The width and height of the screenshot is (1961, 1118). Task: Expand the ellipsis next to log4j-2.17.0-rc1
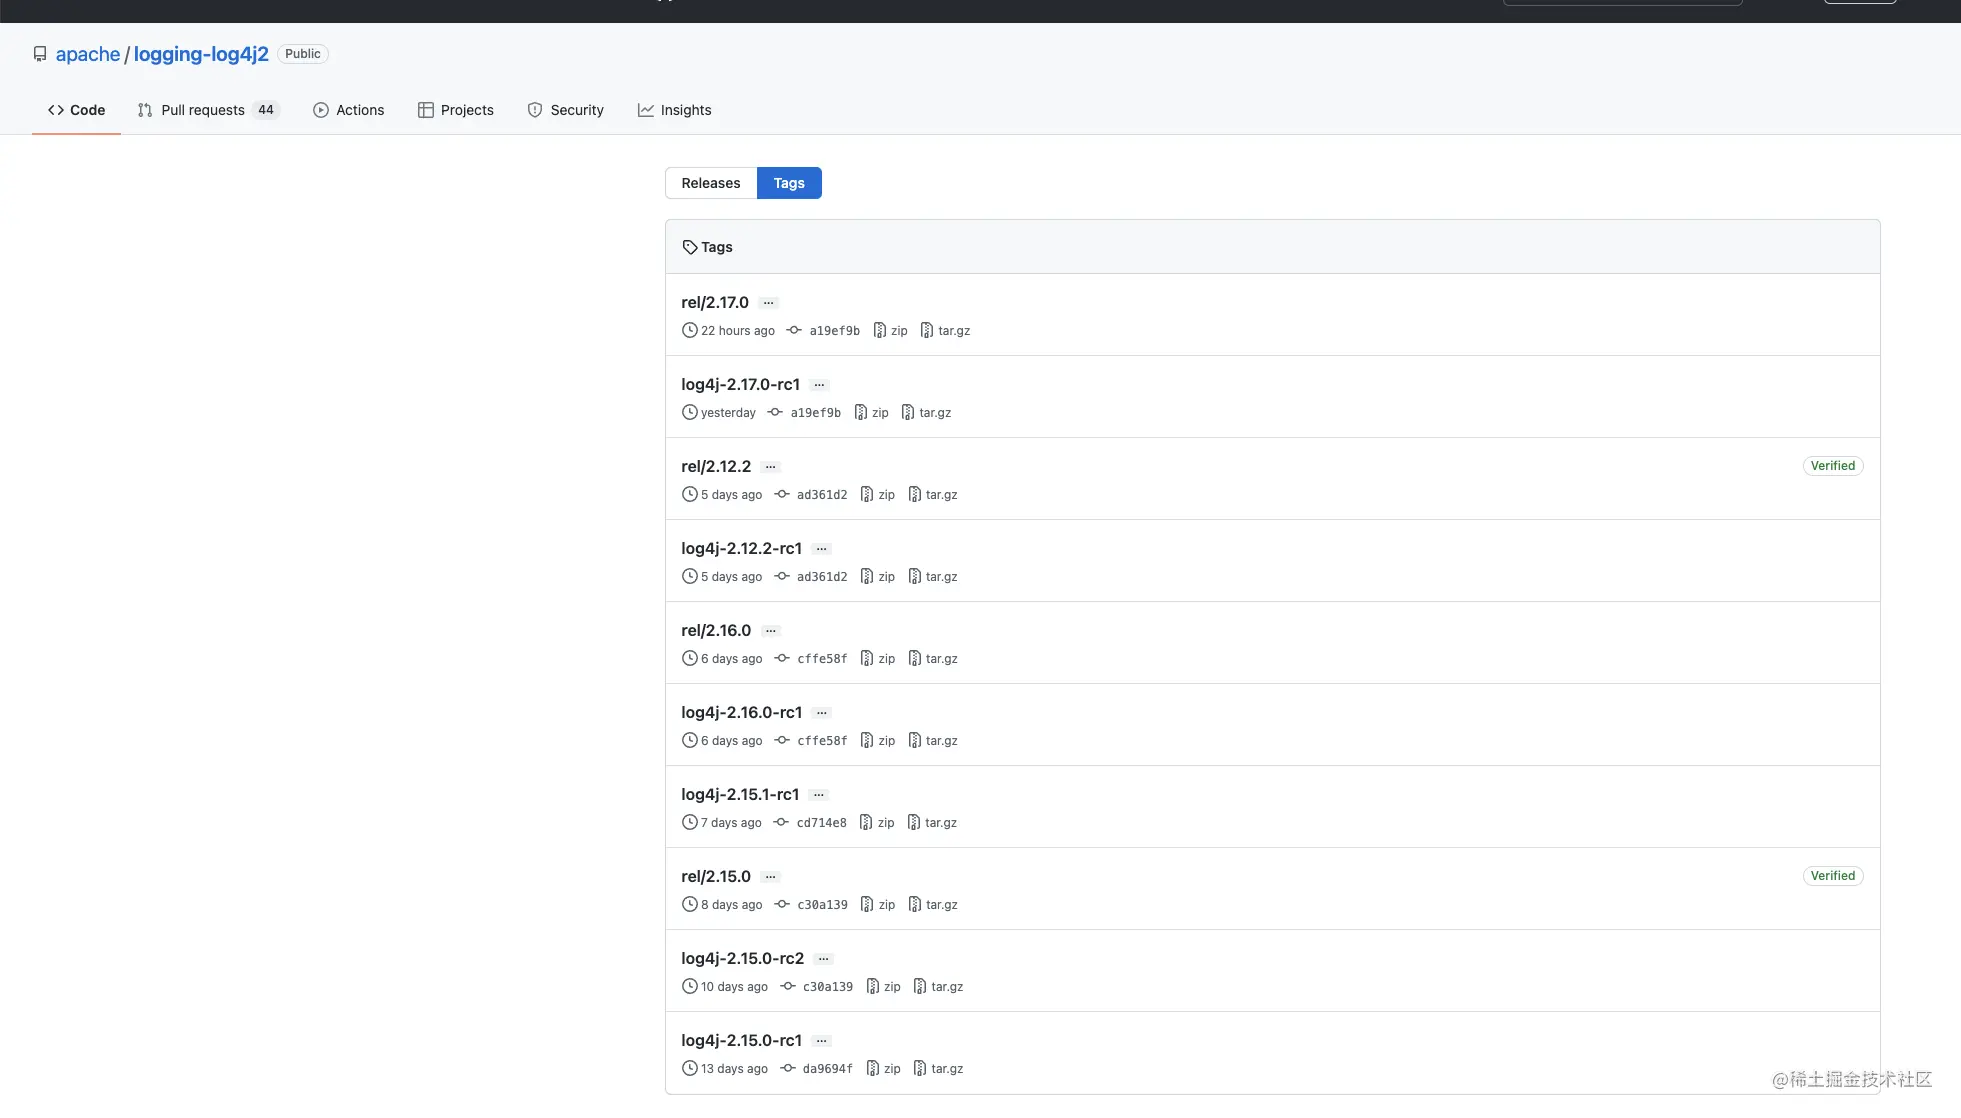pyautogui.click(x=820, y=385)
